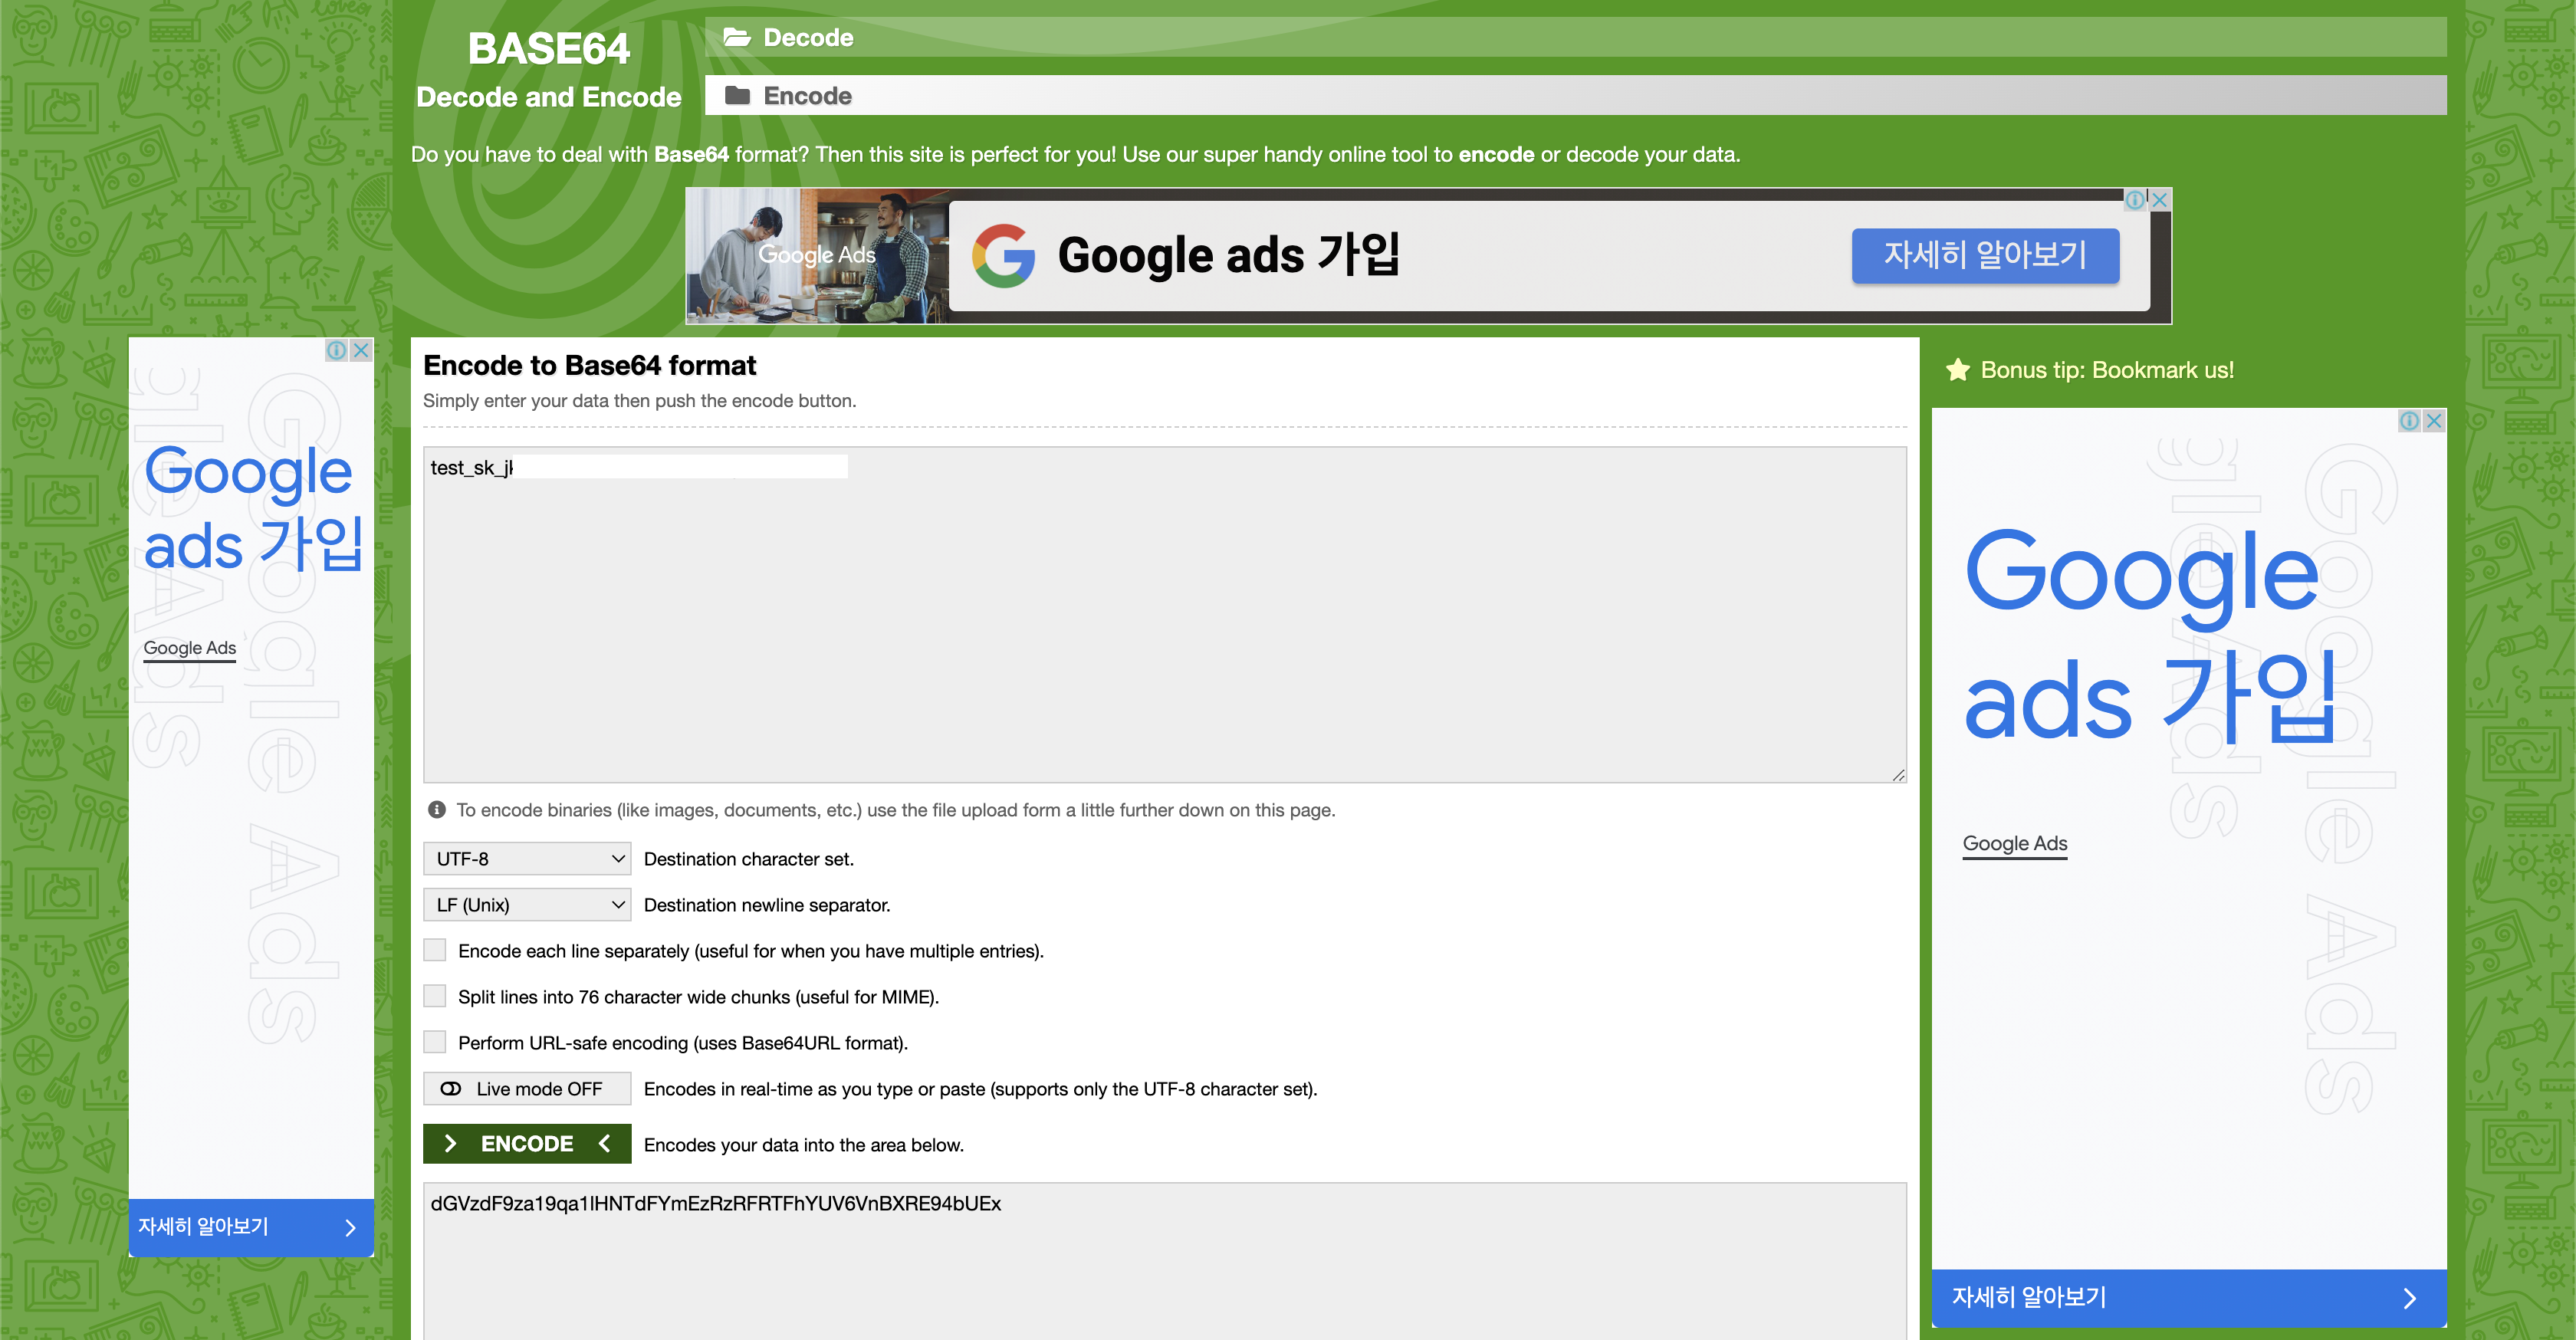Enable Split lines into 76 character chunks
The image size is (2576, 1340).
click(x=435, y=996)
